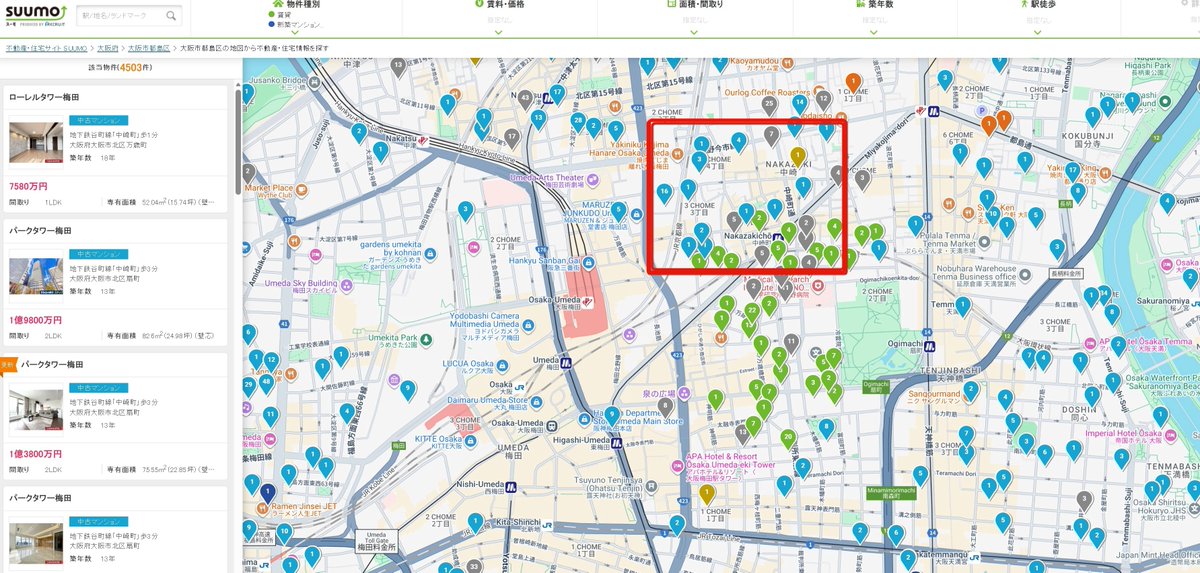Click the Higashi-Umeda metro station icon
Viewport: 1200px width, 573px height.
coord(617,441)
